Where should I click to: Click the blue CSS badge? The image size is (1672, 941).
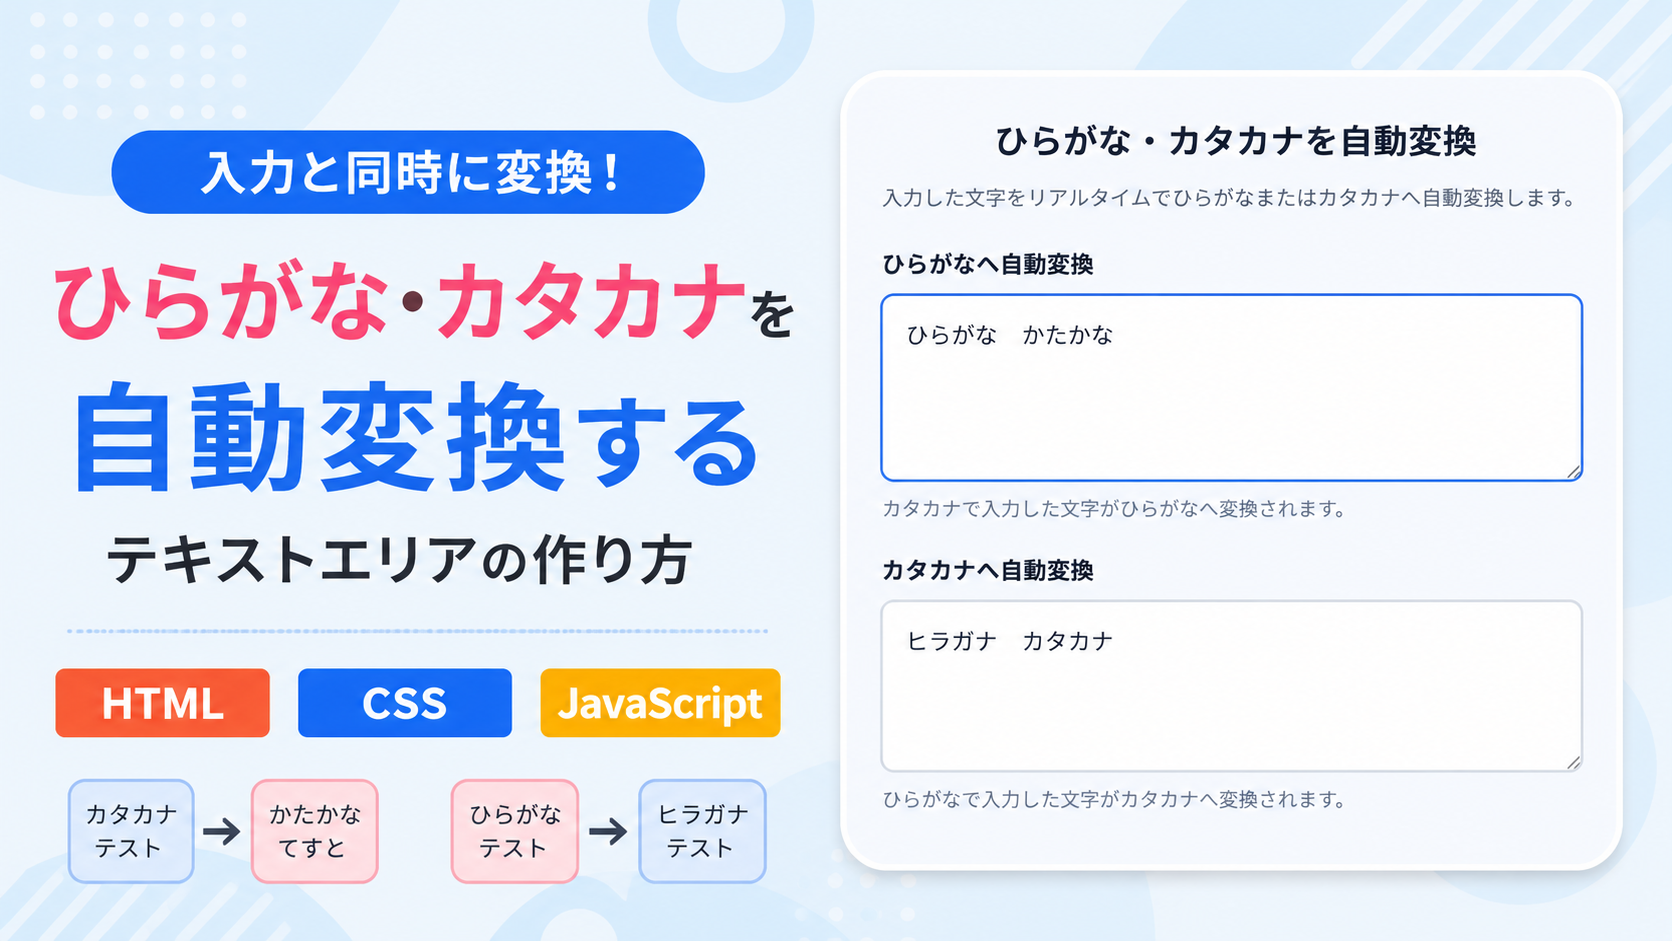[x=405, y=703]
